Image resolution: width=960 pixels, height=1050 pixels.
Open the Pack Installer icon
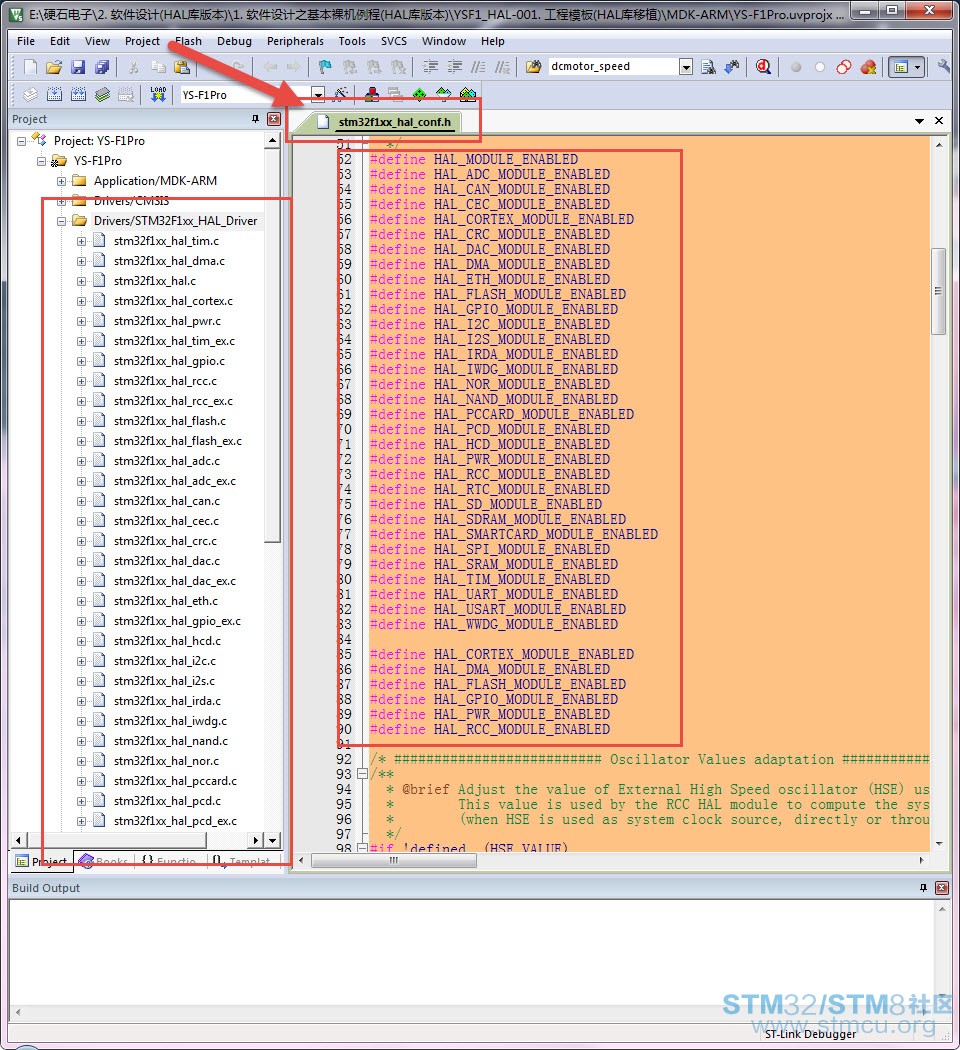468,95
